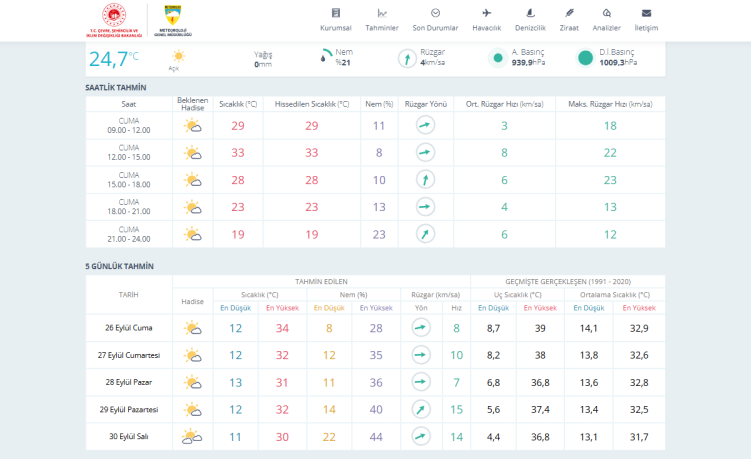The image size is (751, 459).
Task: Click the 29 Eylül Pazartesi date cell
Action: point(129,410)
